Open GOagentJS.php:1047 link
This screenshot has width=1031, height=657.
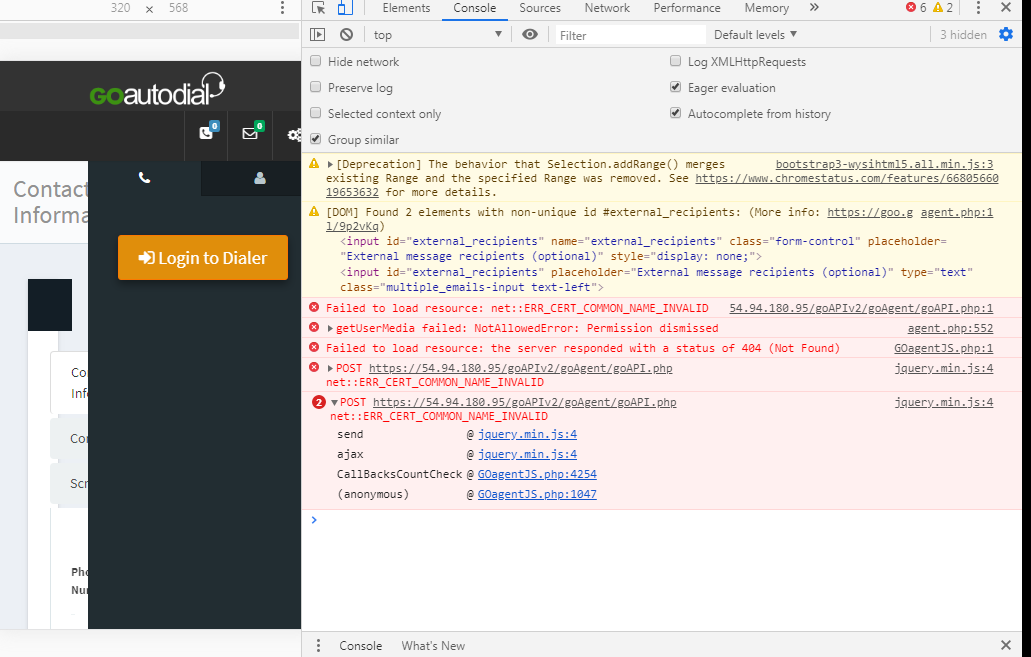click(537, 495)
